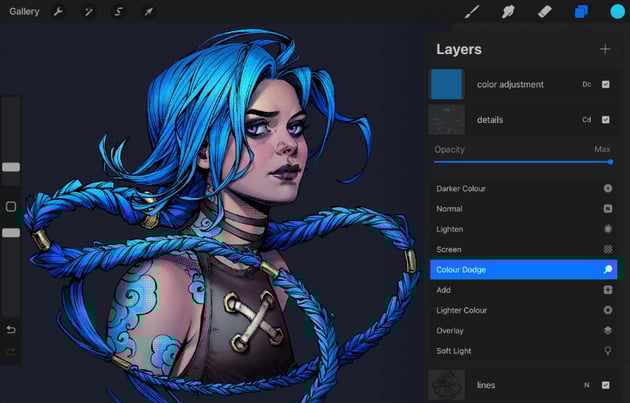Toggle visibility of color adjustment layer
The image size is (630, 403).
coord(605,84)
